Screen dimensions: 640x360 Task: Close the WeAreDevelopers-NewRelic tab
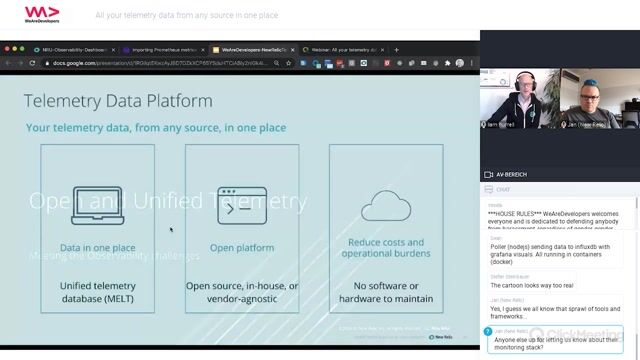click(x=292, y=50)
